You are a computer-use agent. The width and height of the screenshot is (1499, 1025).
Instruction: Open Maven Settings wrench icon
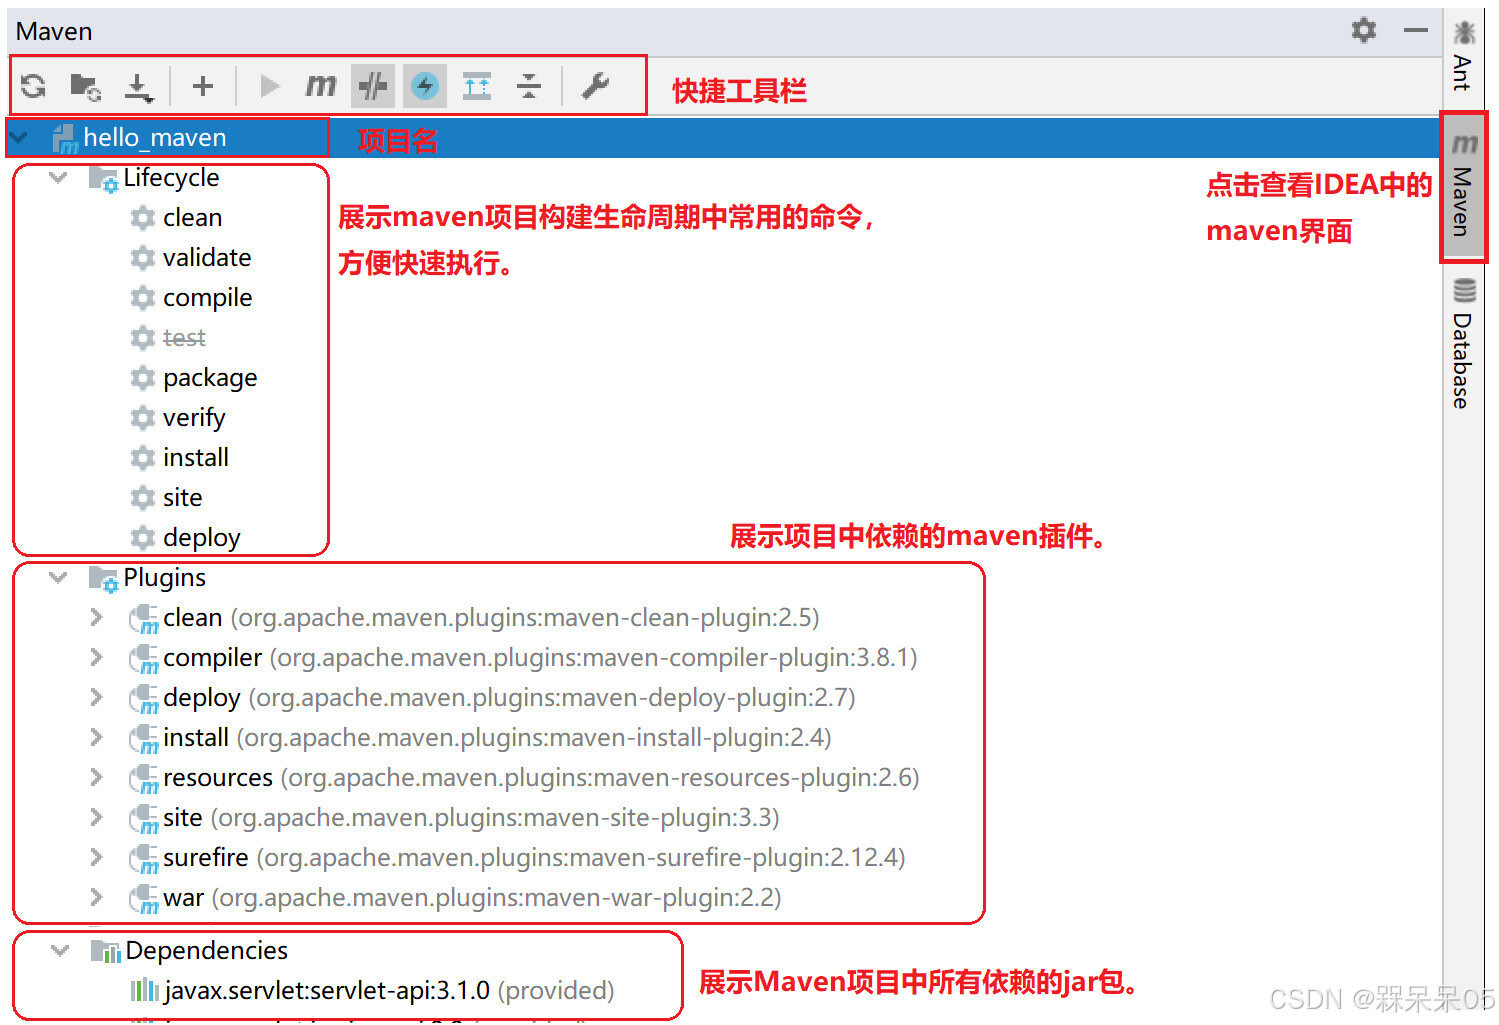click(595, 86)
